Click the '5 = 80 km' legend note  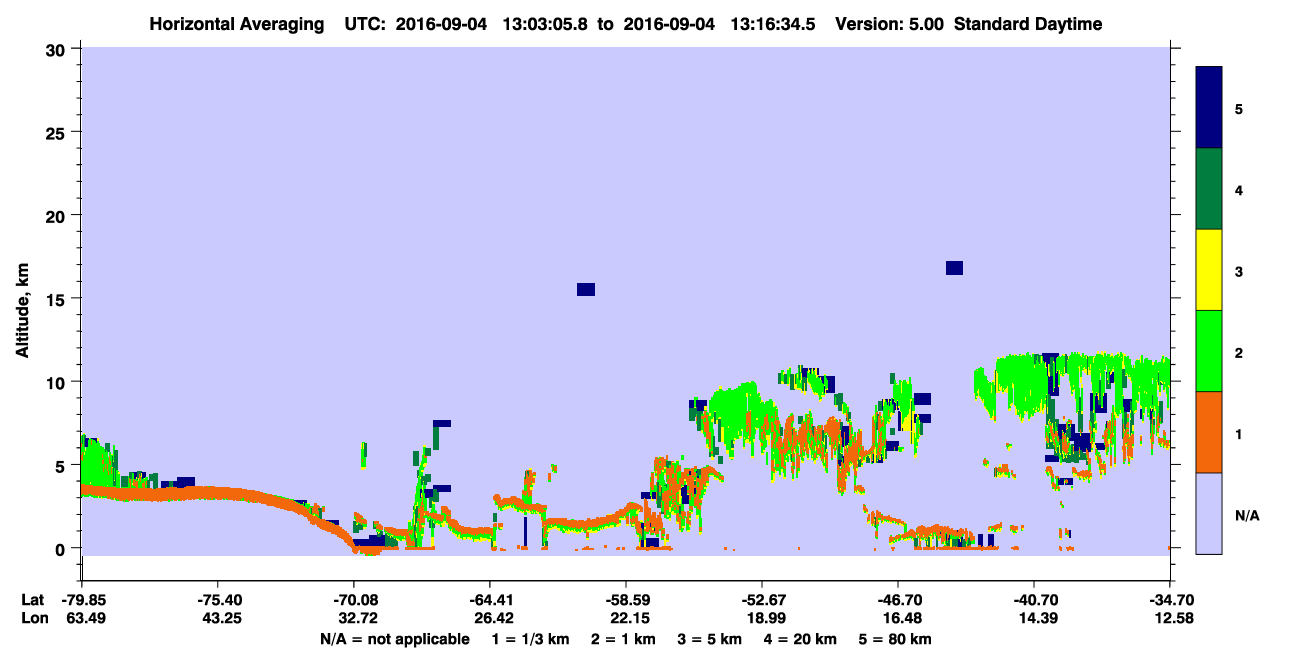pos(896,639)
